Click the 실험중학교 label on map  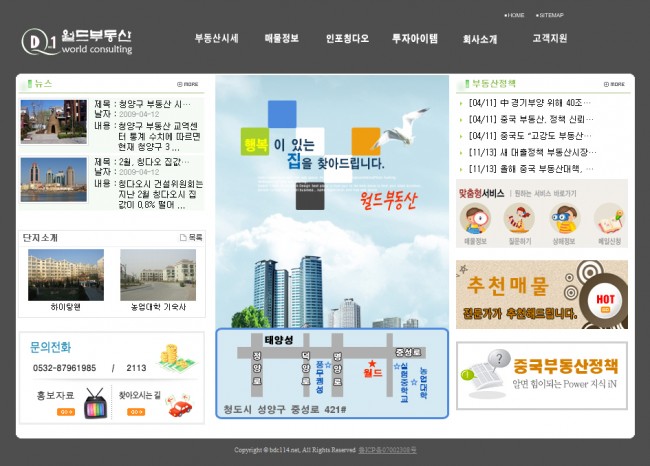pyautogui.click(x=404, y=382)
